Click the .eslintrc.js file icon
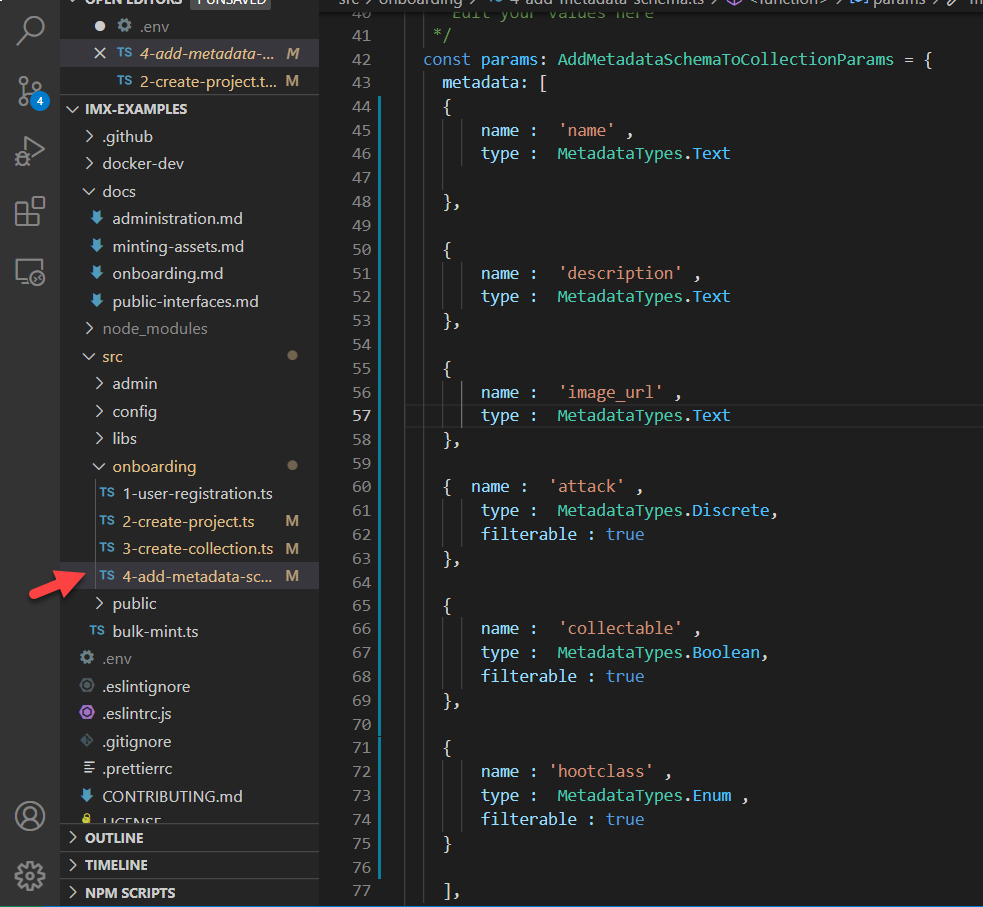Screen dimensions: 983x907 pyautogui.click(x=87, y=713)
